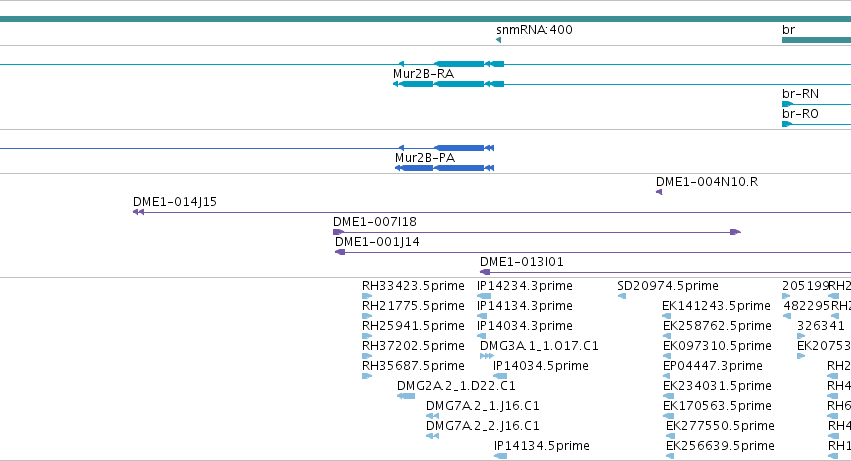Click the 205199 feature label
The image size is (851, 461).
pos(805,286)
